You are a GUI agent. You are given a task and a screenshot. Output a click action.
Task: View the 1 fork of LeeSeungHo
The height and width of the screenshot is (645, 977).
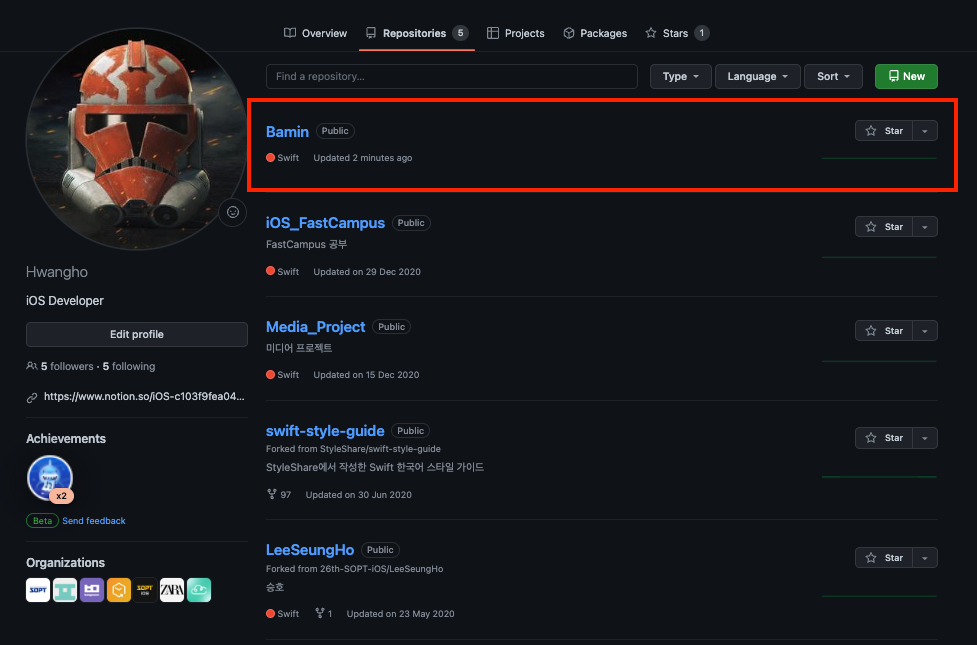(323, 614)
